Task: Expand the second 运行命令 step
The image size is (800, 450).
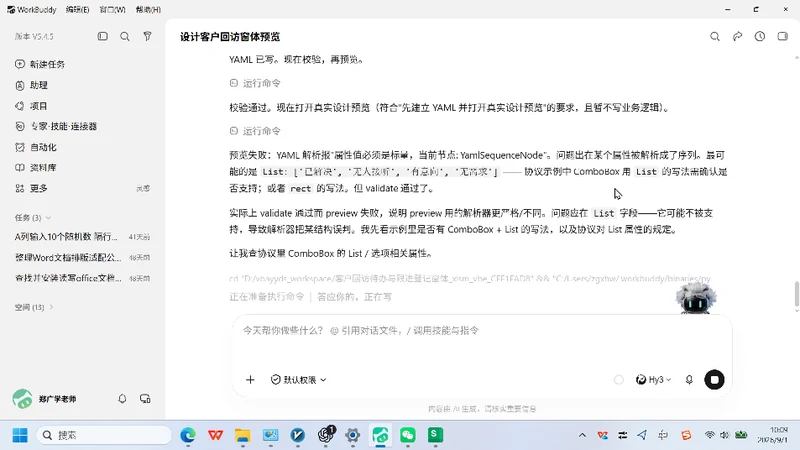Action: pyautogui.click(x=255, y=131)
